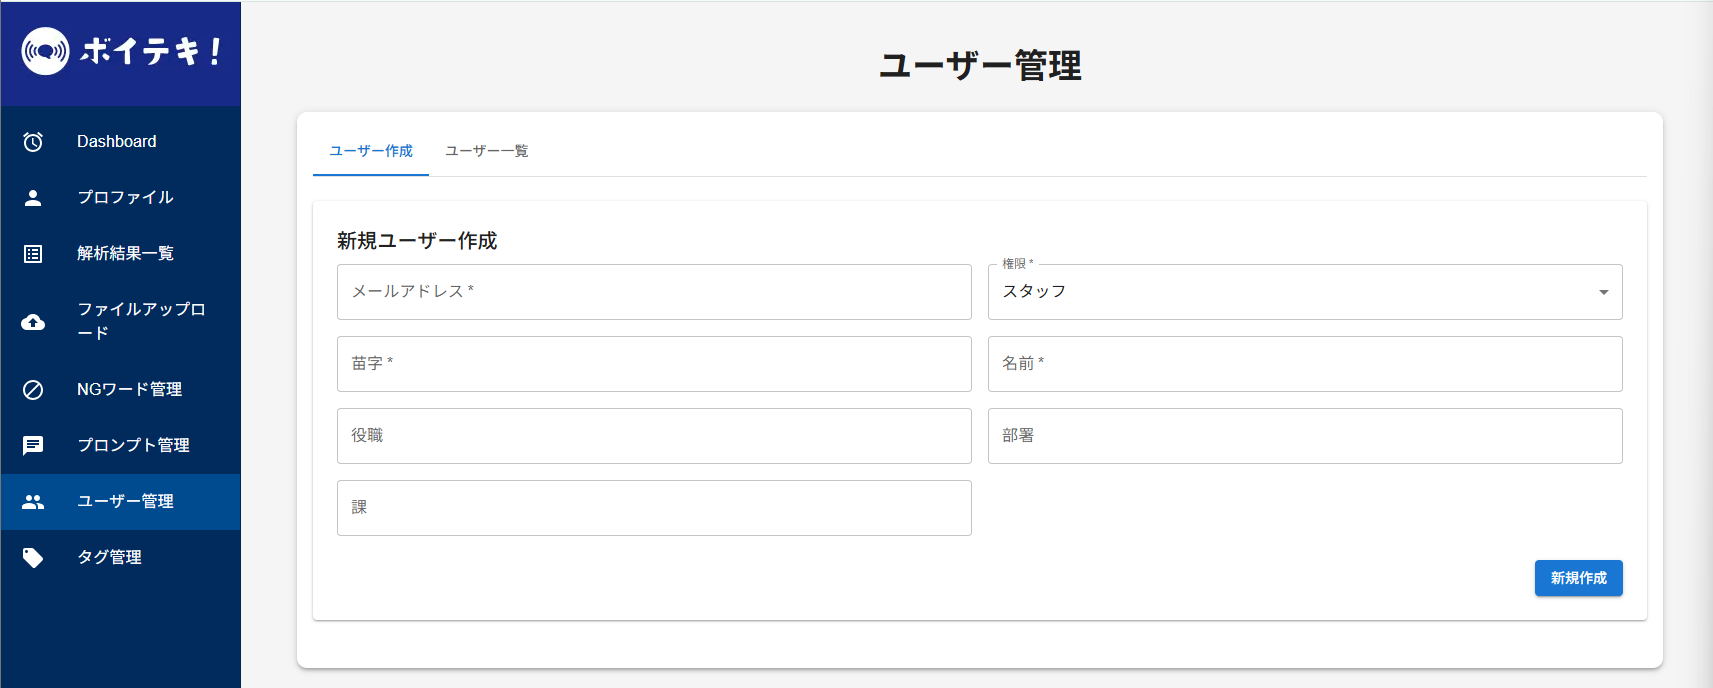Click the NGワード管理 prohibited icon
This screenshot has height=688, width=1713.
33,390
